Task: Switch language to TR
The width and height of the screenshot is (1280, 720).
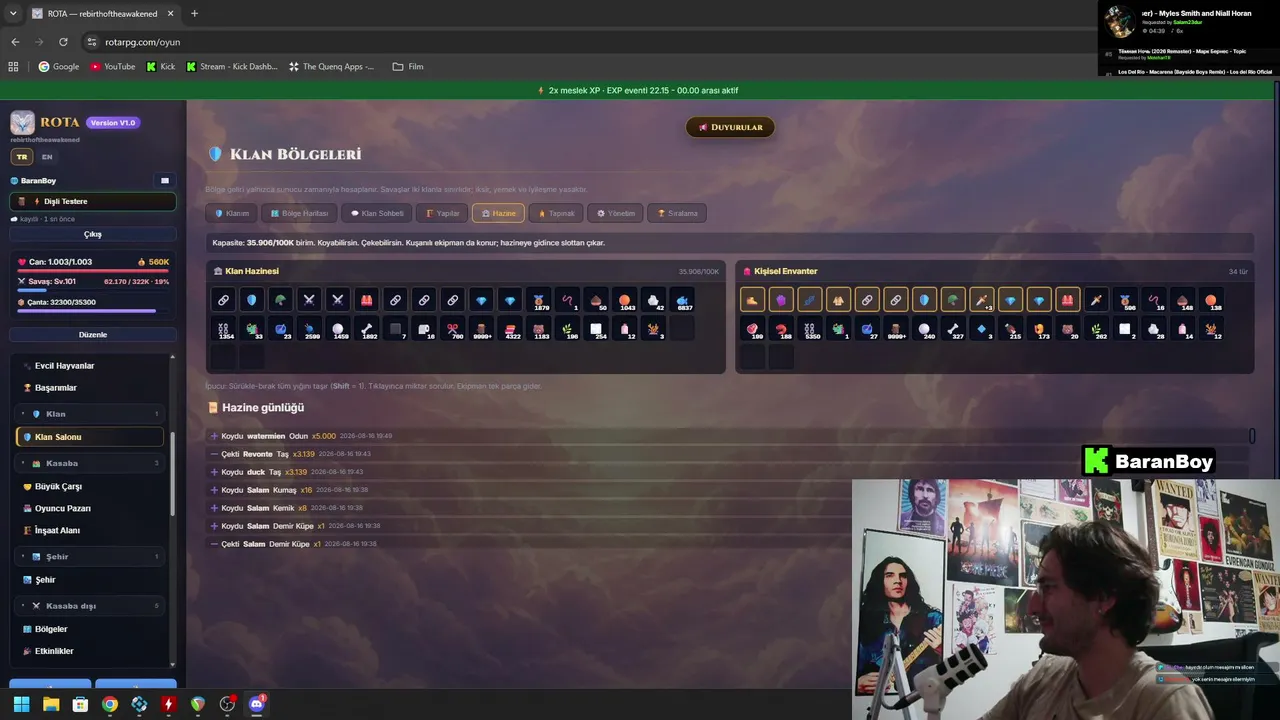Action: click(22, 157)
